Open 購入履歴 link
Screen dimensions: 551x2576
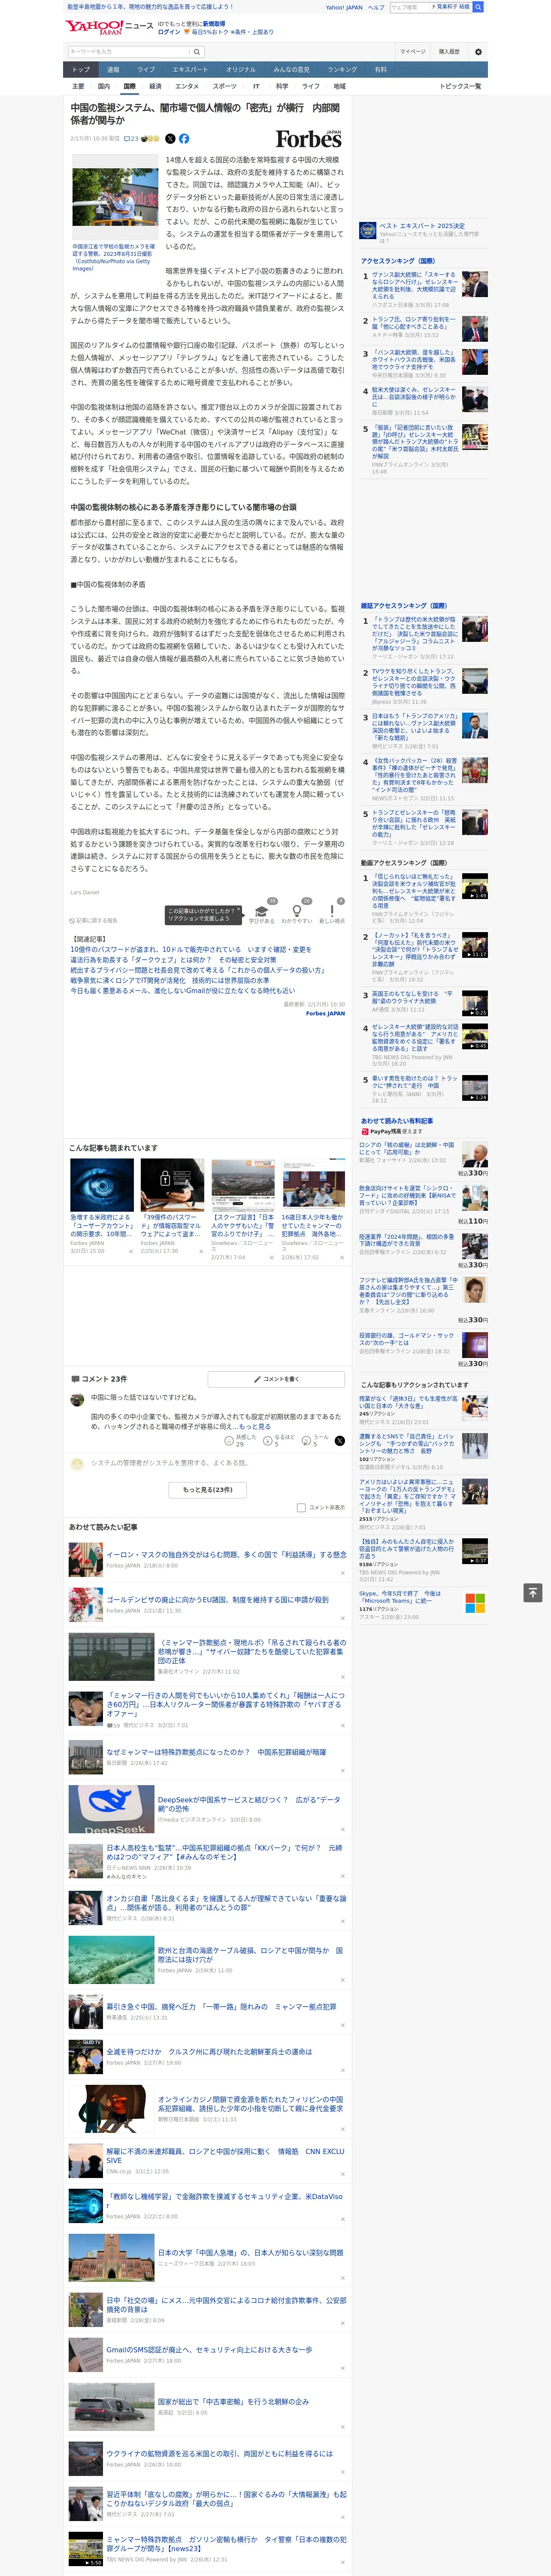tap(449, 51)
